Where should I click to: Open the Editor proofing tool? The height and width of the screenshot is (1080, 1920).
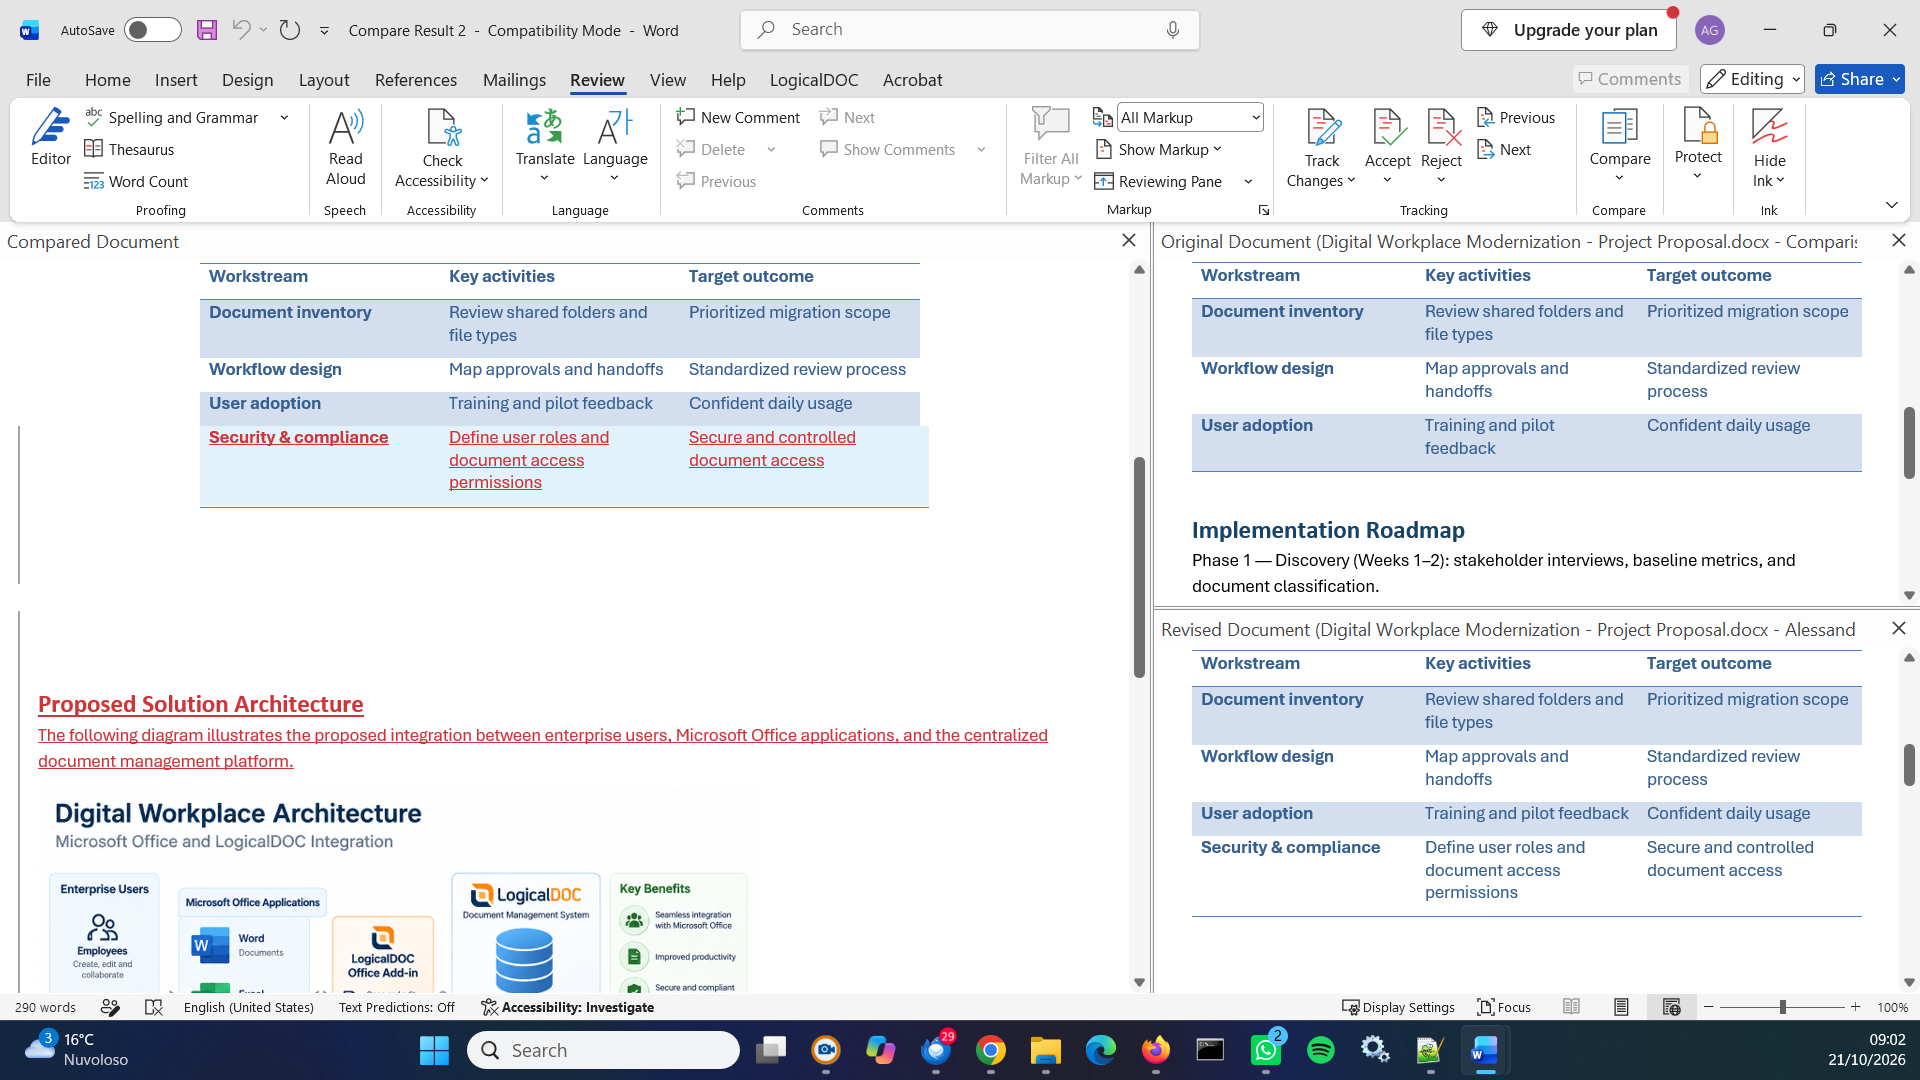tap(50, 138)
